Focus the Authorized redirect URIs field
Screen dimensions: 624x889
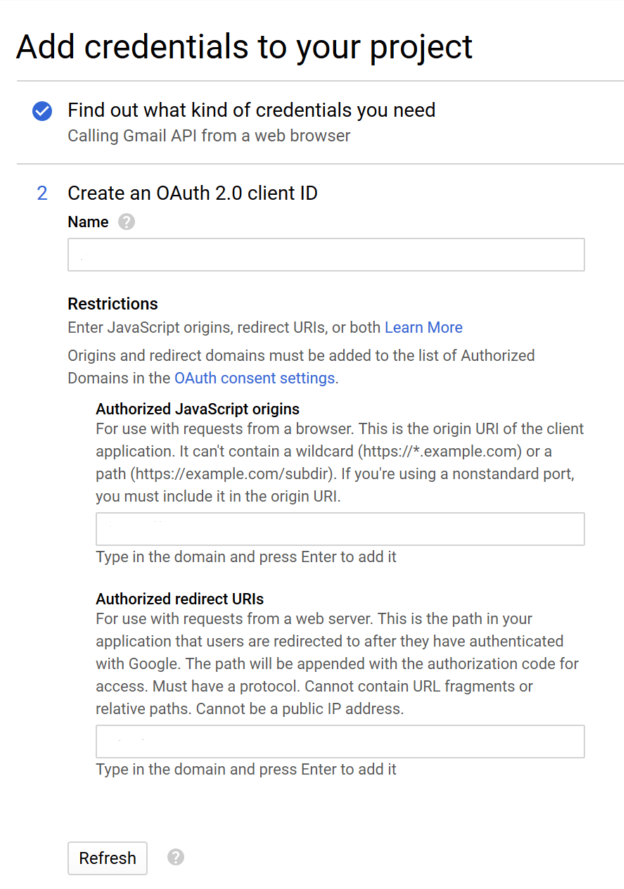point(340,741)
